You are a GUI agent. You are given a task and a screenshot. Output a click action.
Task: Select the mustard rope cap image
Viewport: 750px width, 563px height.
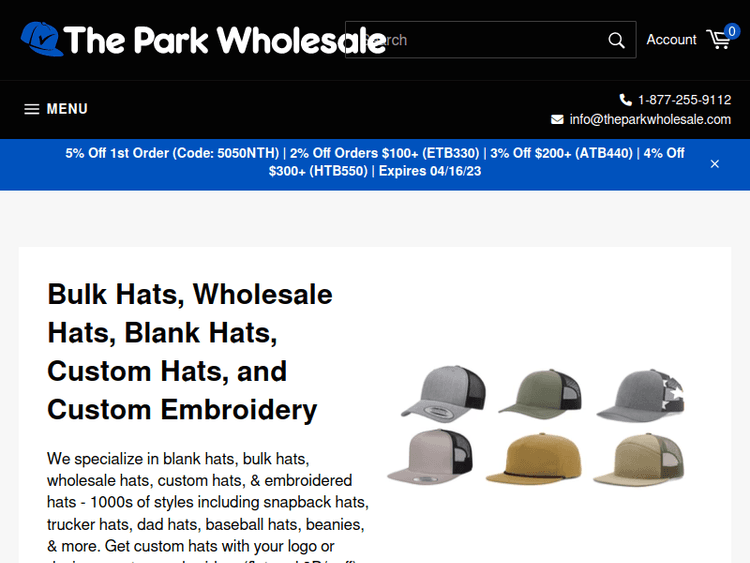pos(534,459)
